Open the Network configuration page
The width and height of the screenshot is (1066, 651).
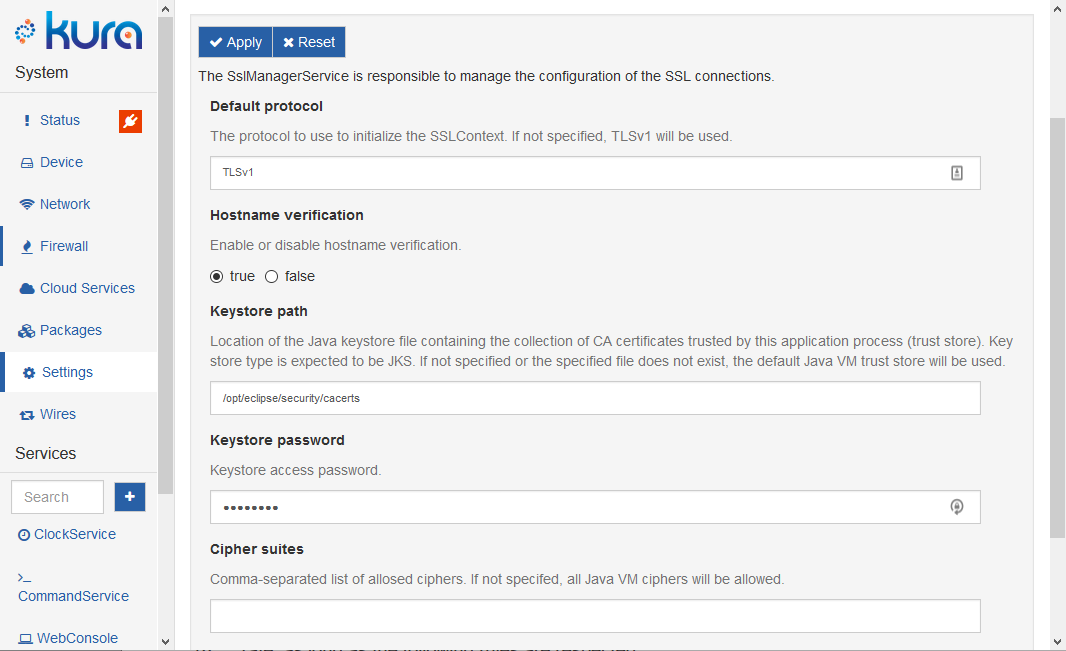(x=65, y=204)
